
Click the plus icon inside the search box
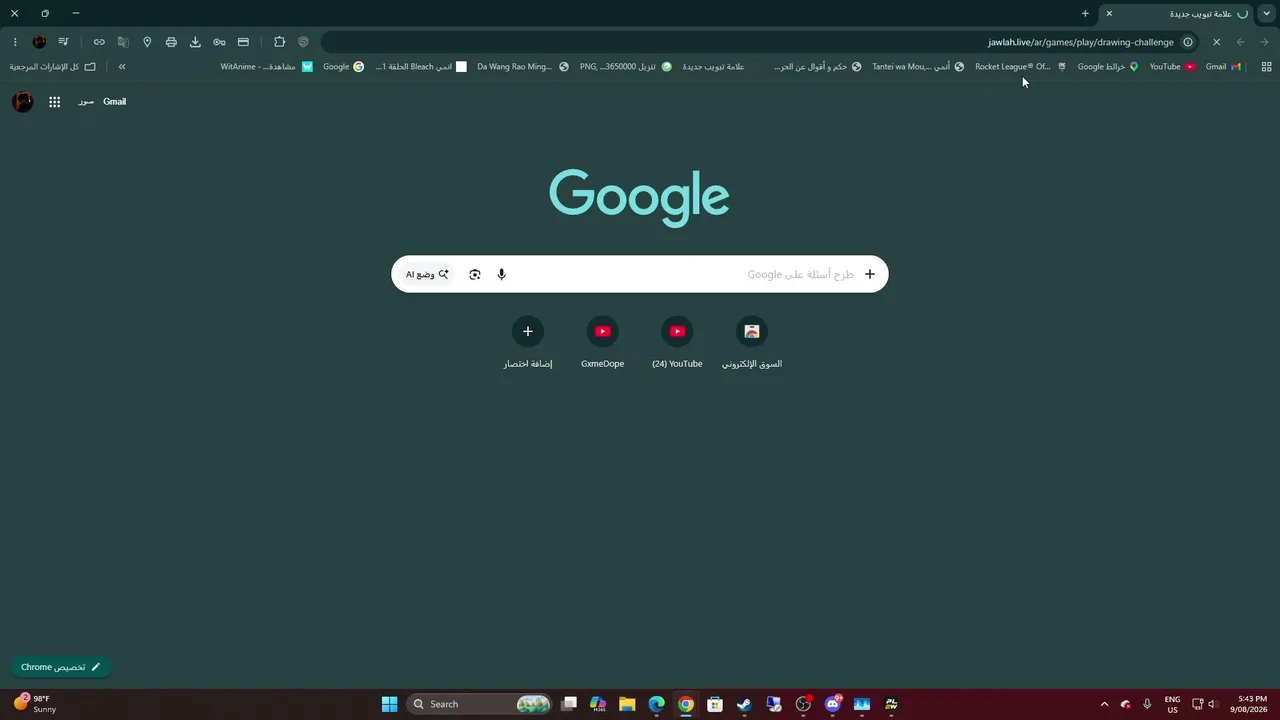(870, 274)
